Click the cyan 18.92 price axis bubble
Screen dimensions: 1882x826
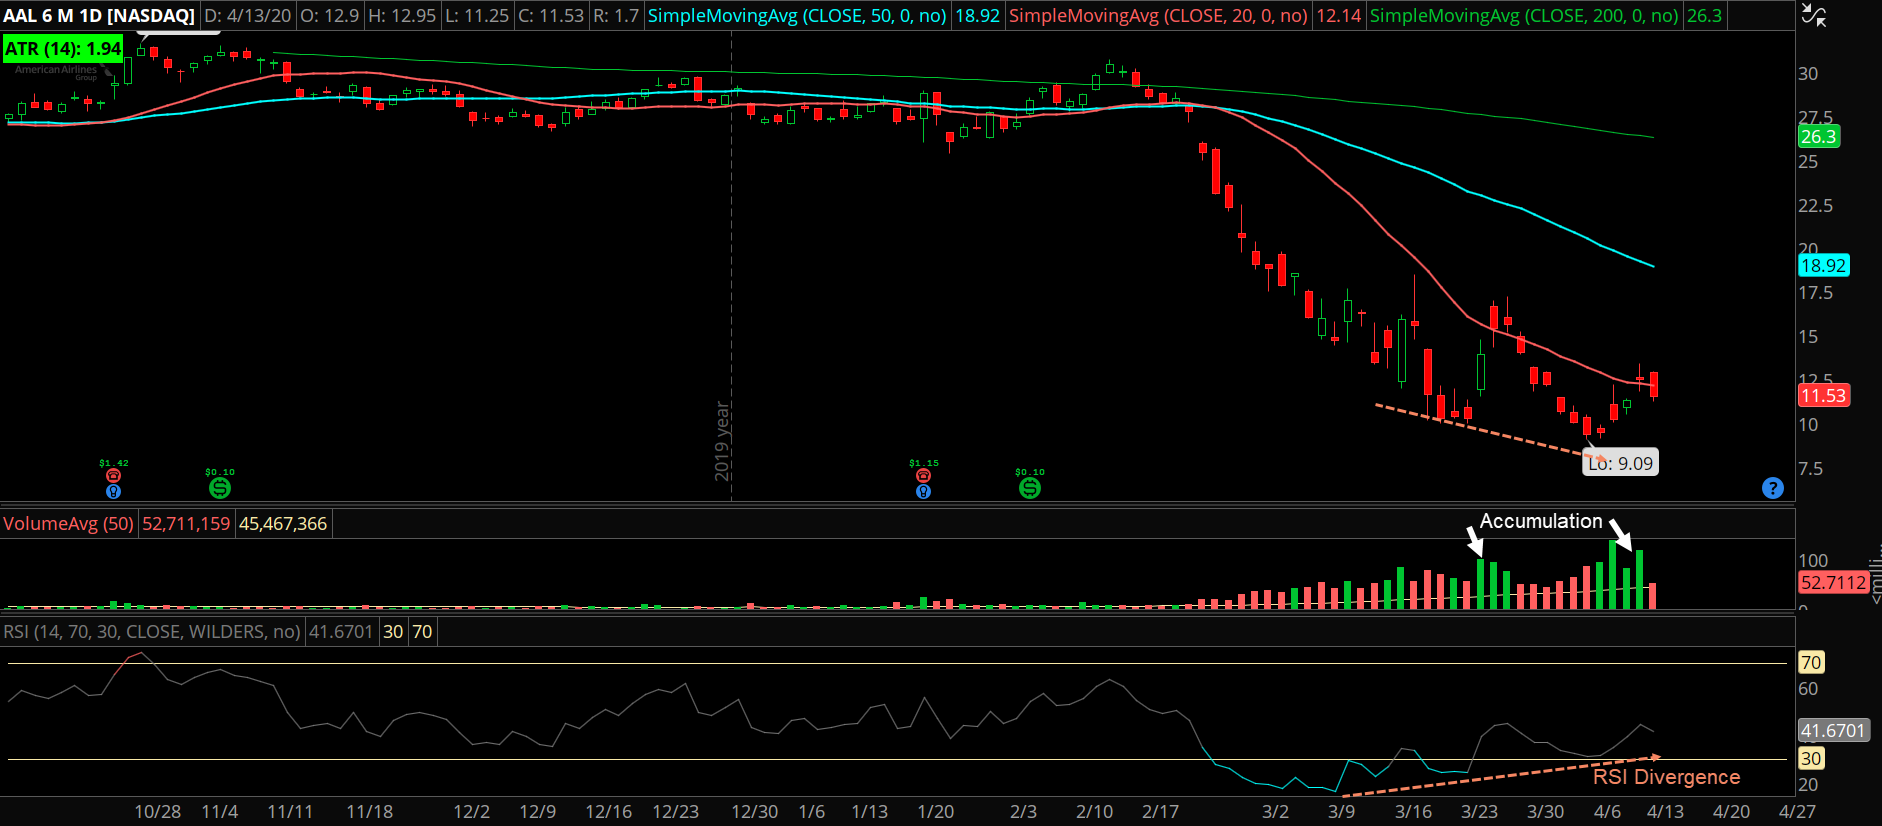pos(1823,265)
